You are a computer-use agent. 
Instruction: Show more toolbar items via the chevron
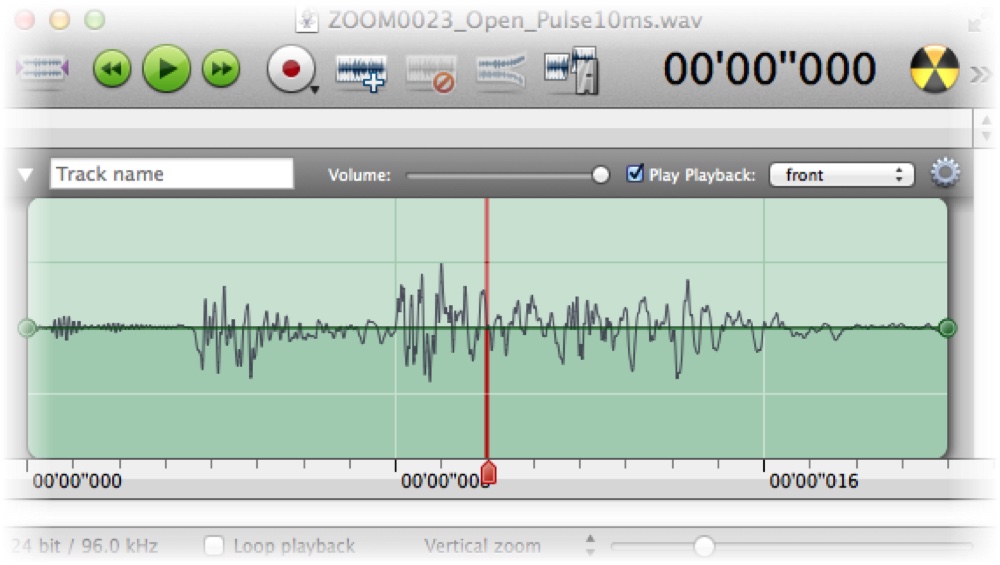(980, 74)
